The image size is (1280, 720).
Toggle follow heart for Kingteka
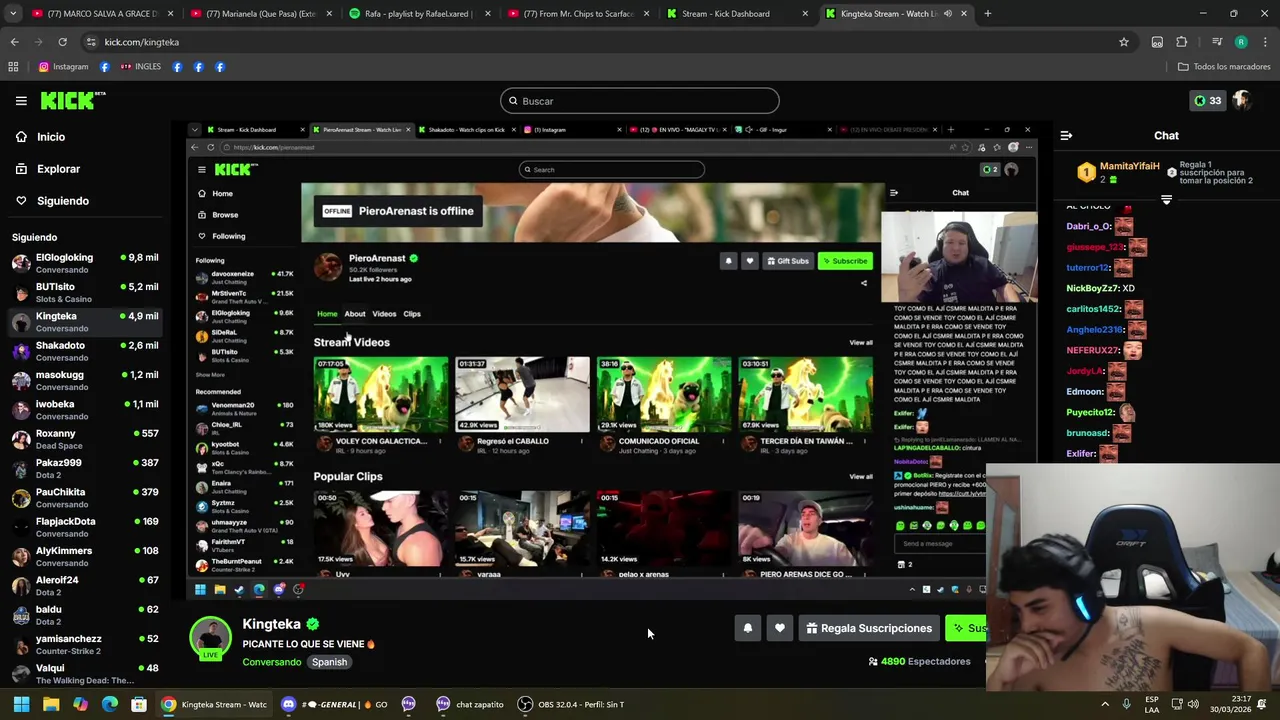coord(780,628)
